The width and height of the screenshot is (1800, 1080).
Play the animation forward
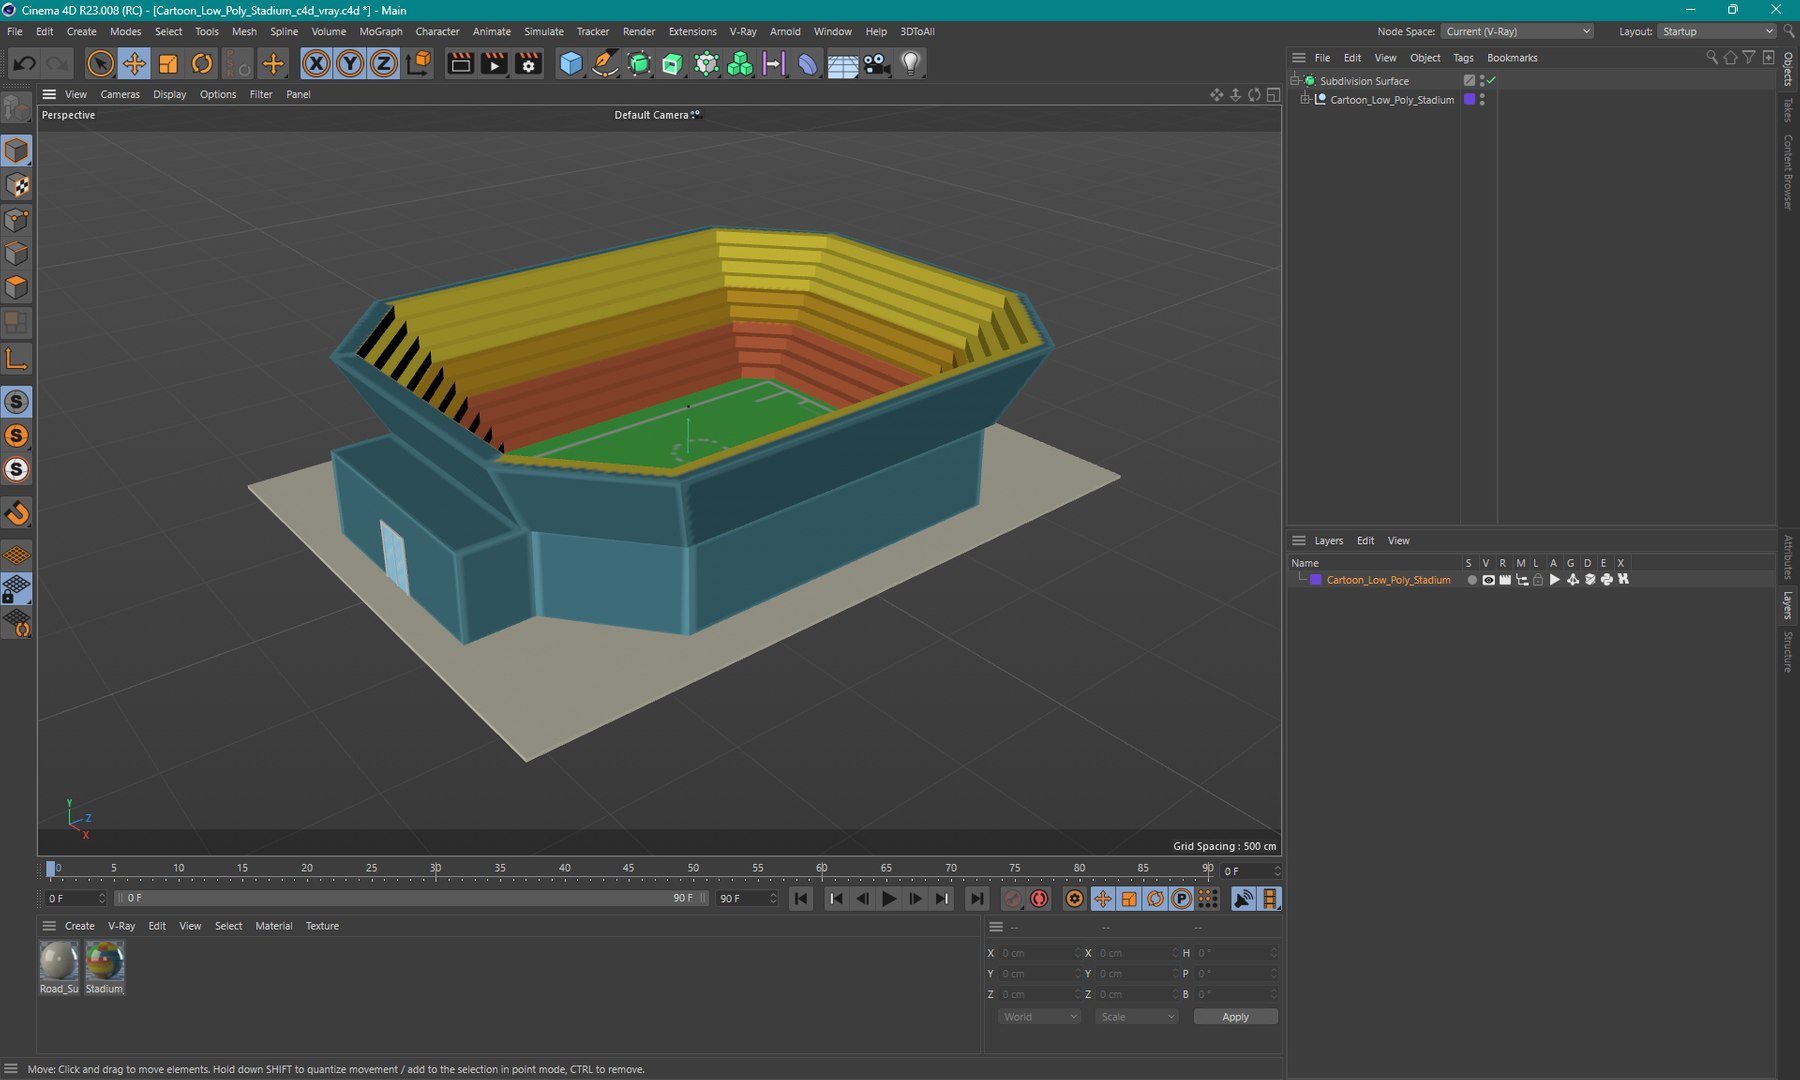click(888, 899)
